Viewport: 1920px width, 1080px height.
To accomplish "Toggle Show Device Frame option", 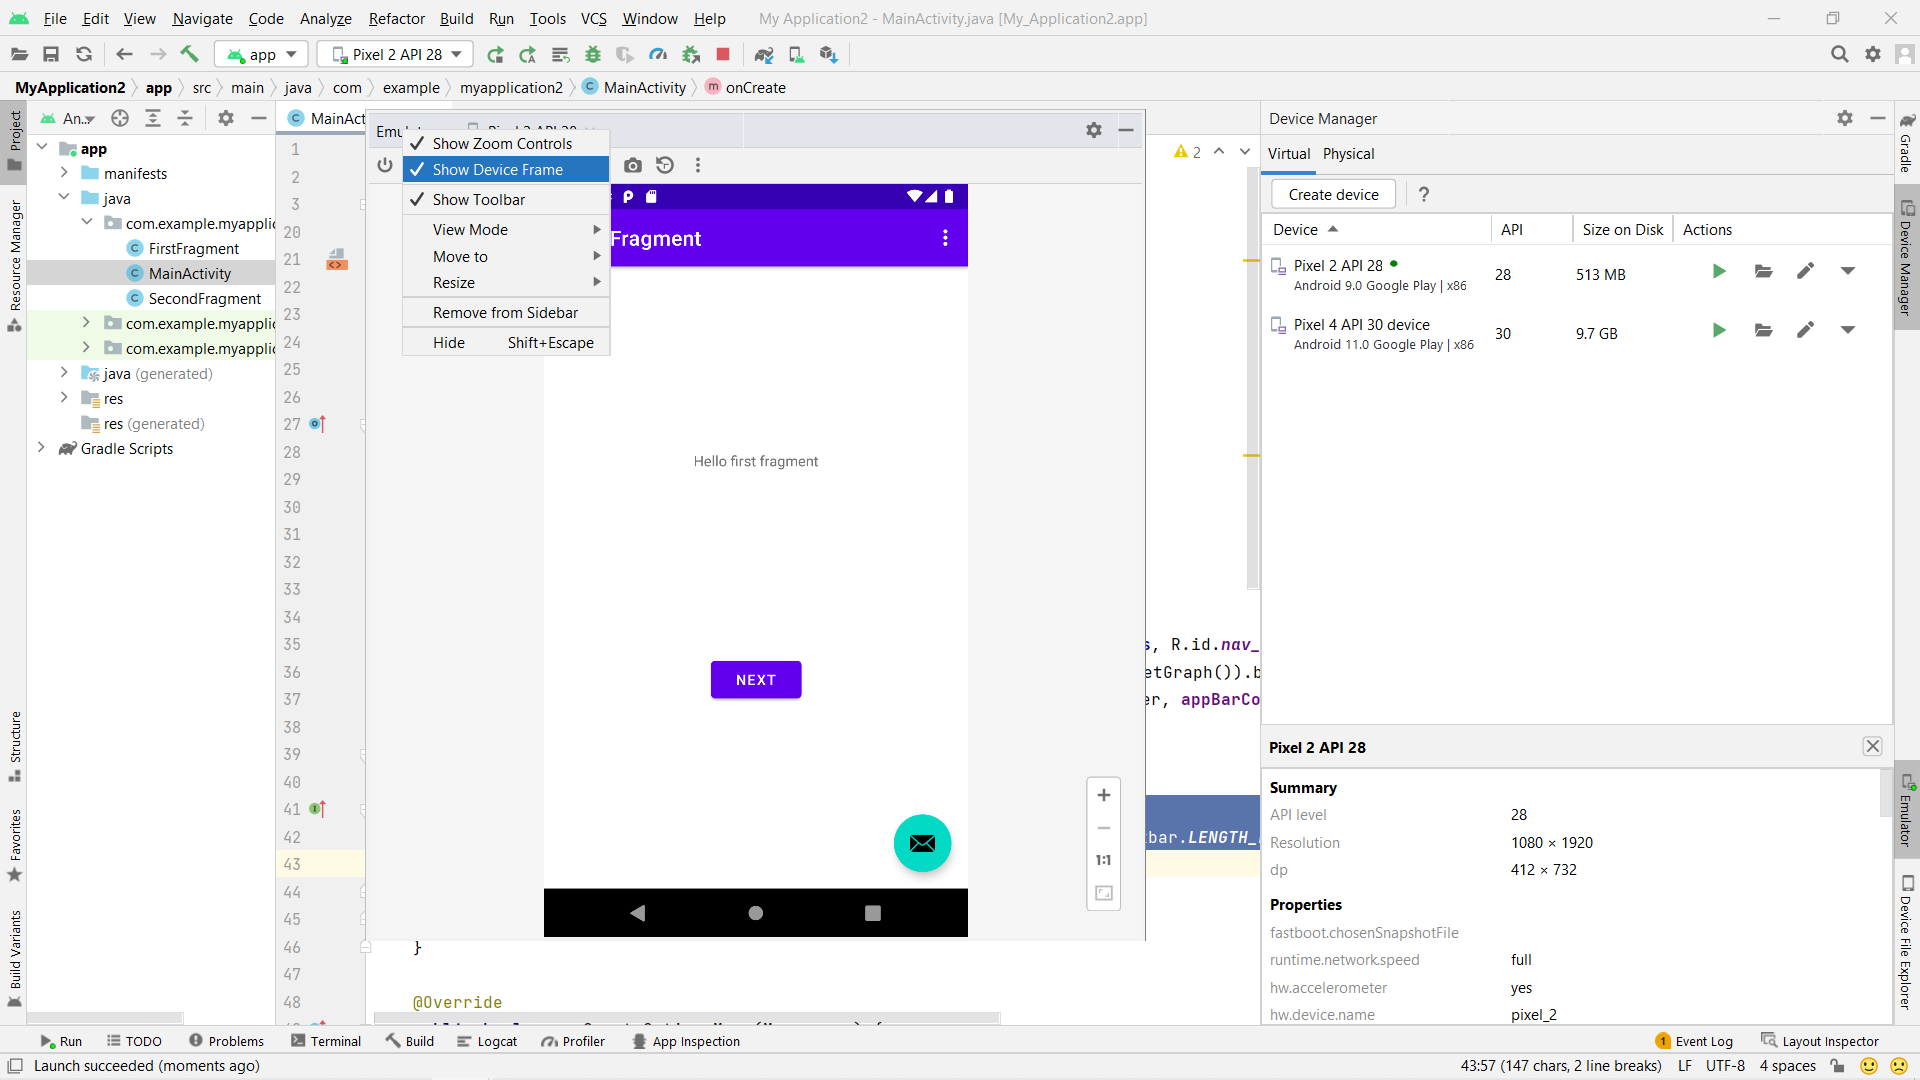I will pos(498,169).
